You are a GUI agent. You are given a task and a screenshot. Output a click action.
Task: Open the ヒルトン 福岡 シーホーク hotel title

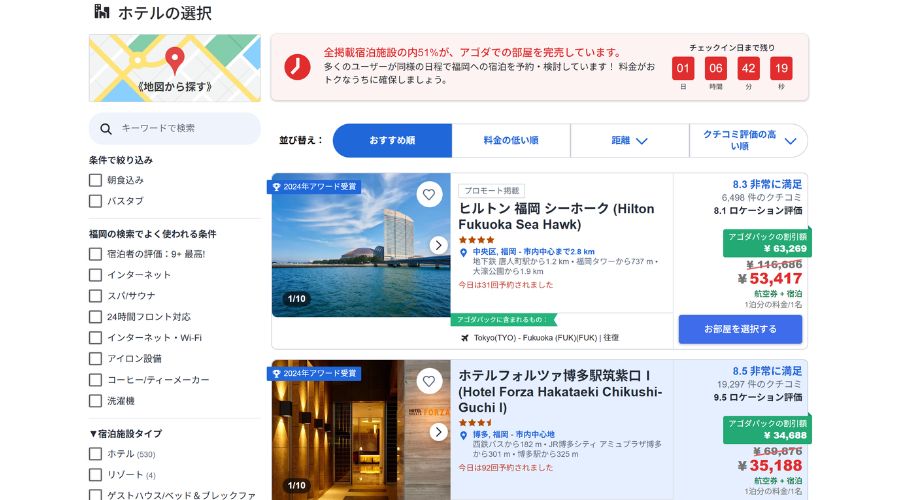[556, 216]
